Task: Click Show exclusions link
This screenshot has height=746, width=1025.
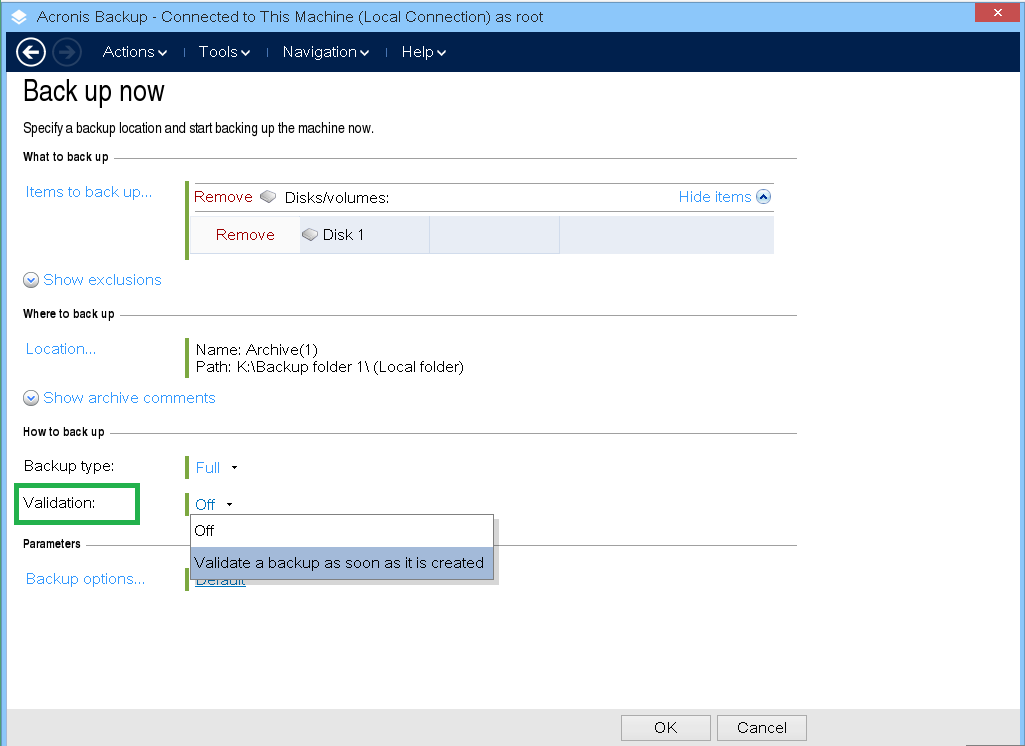Action: 102,280
